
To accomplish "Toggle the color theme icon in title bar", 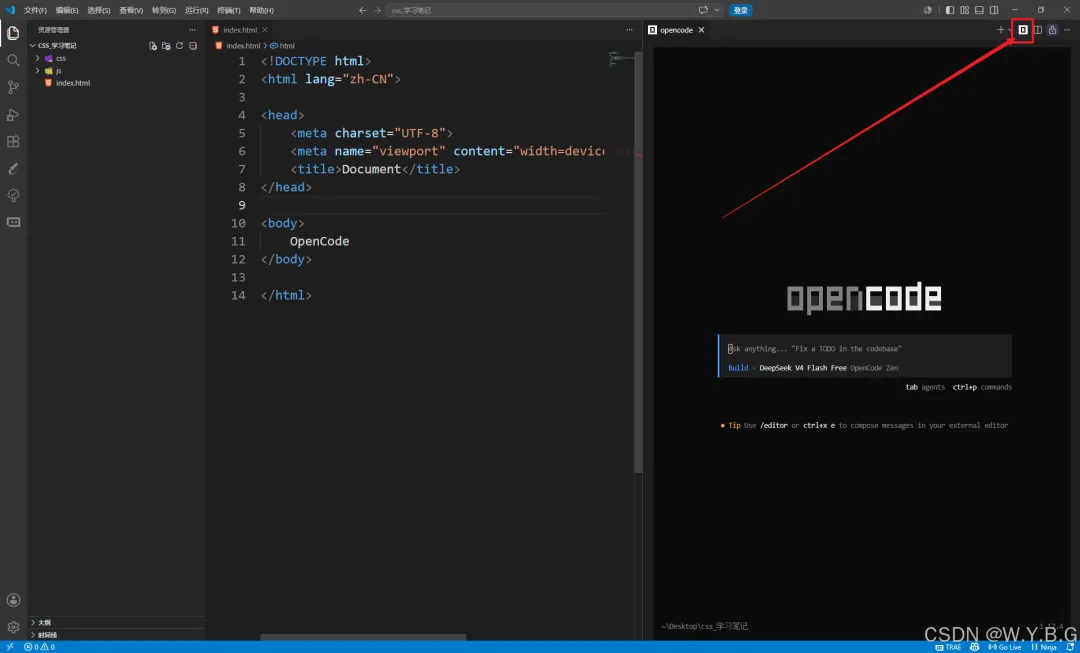I will click(927, 10).
